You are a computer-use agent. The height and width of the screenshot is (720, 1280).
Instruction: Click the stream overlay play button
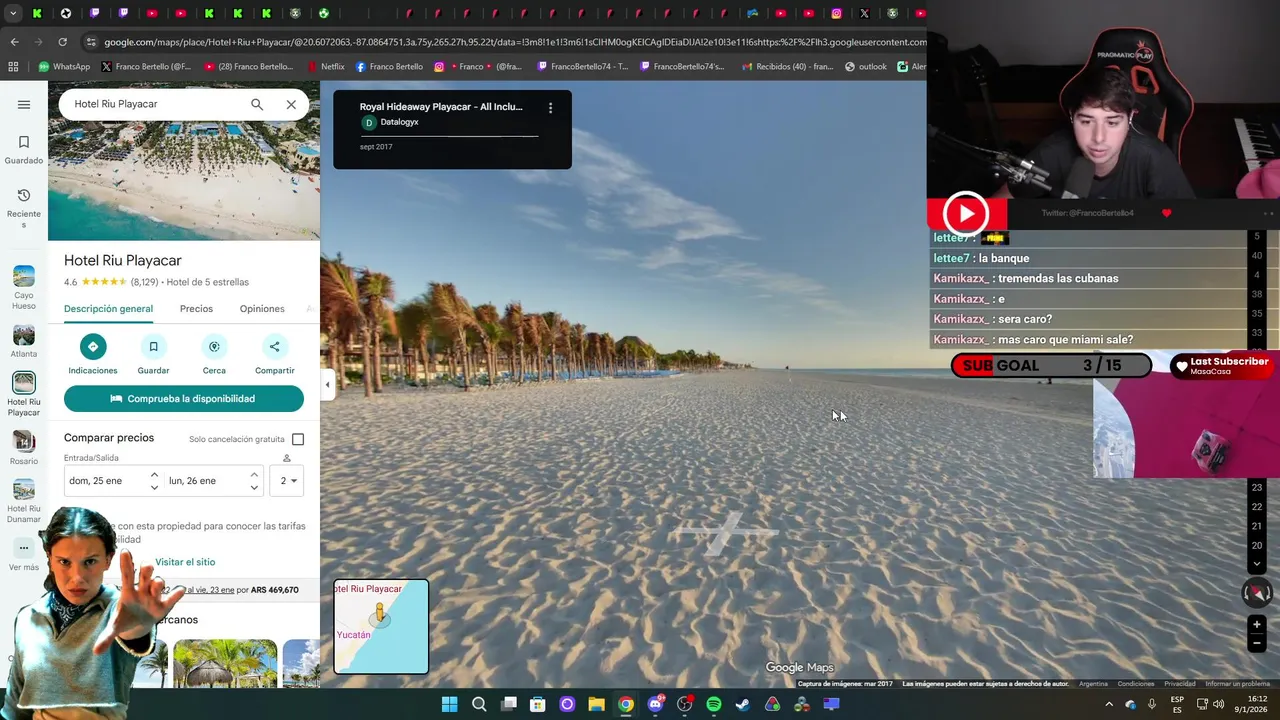[x=966, y=214]
